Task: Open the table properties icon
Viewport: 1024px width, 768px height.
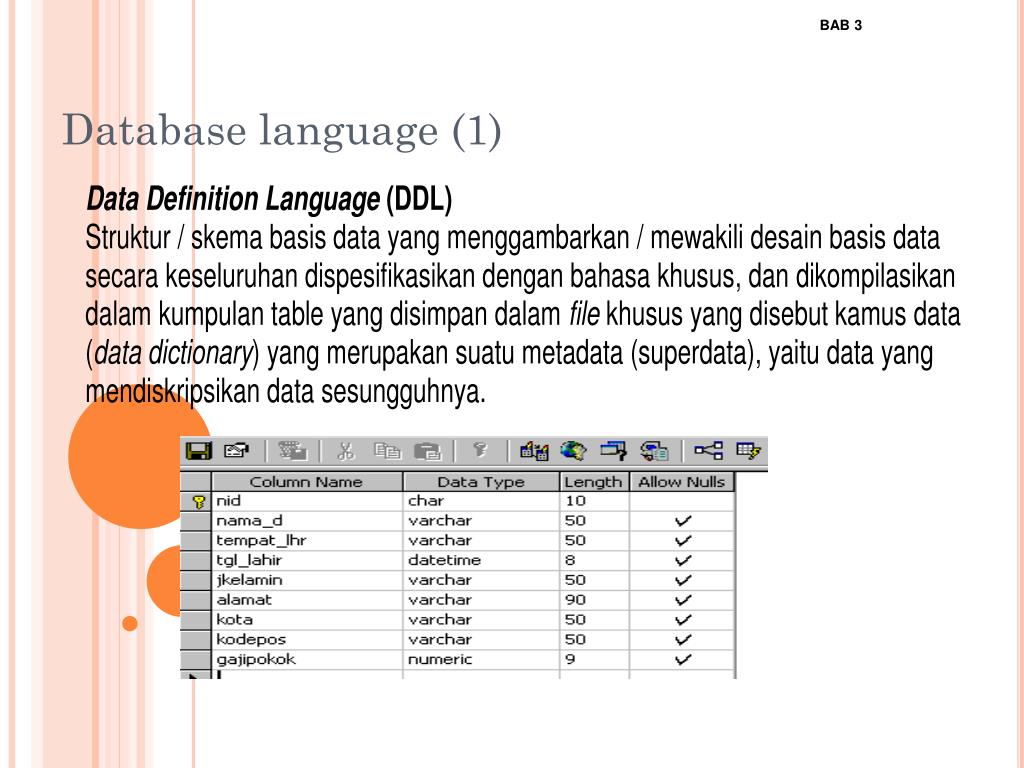Action: [x=236, y=451]
